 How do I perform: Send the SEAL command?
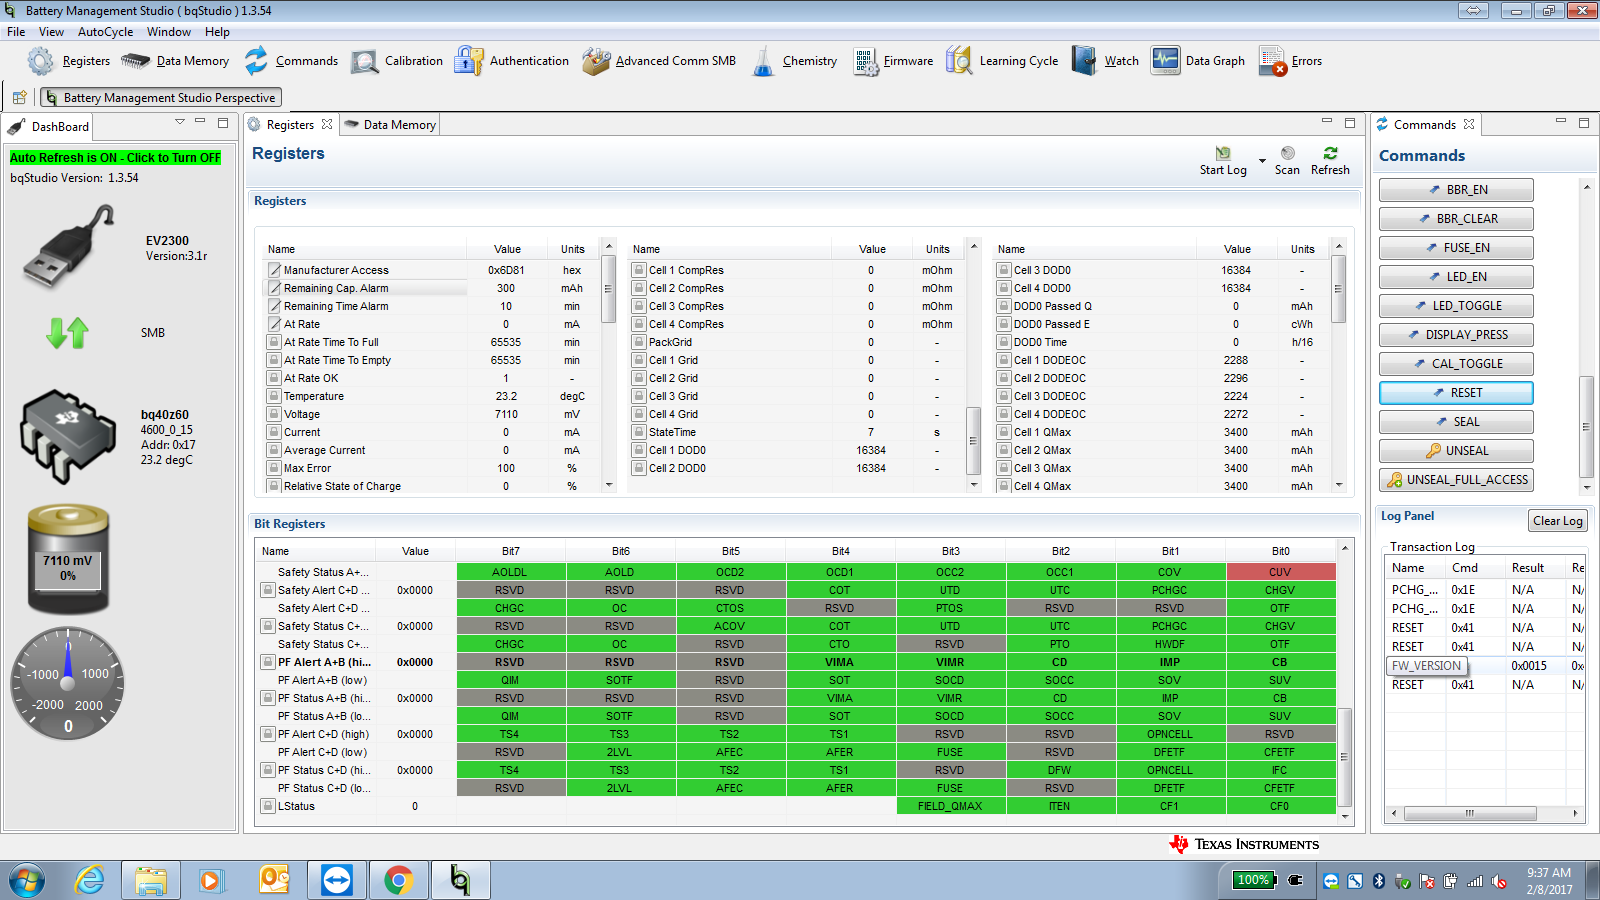1456,422
